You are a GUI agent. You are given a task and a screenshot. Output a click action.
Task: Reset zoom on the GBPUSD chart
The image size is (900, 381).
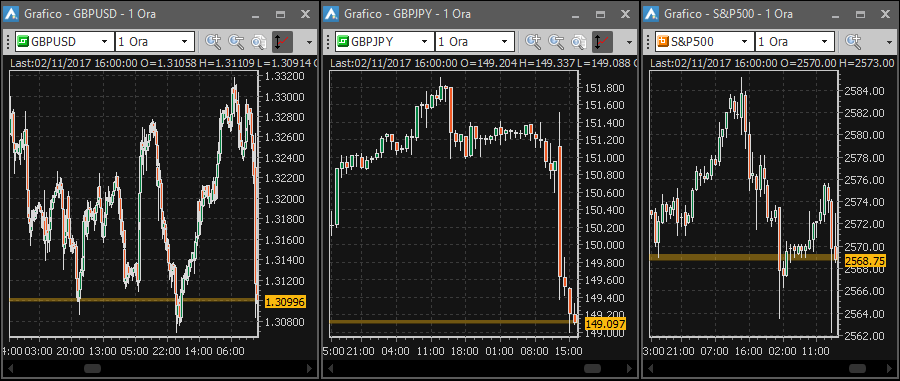coord(258,41)
